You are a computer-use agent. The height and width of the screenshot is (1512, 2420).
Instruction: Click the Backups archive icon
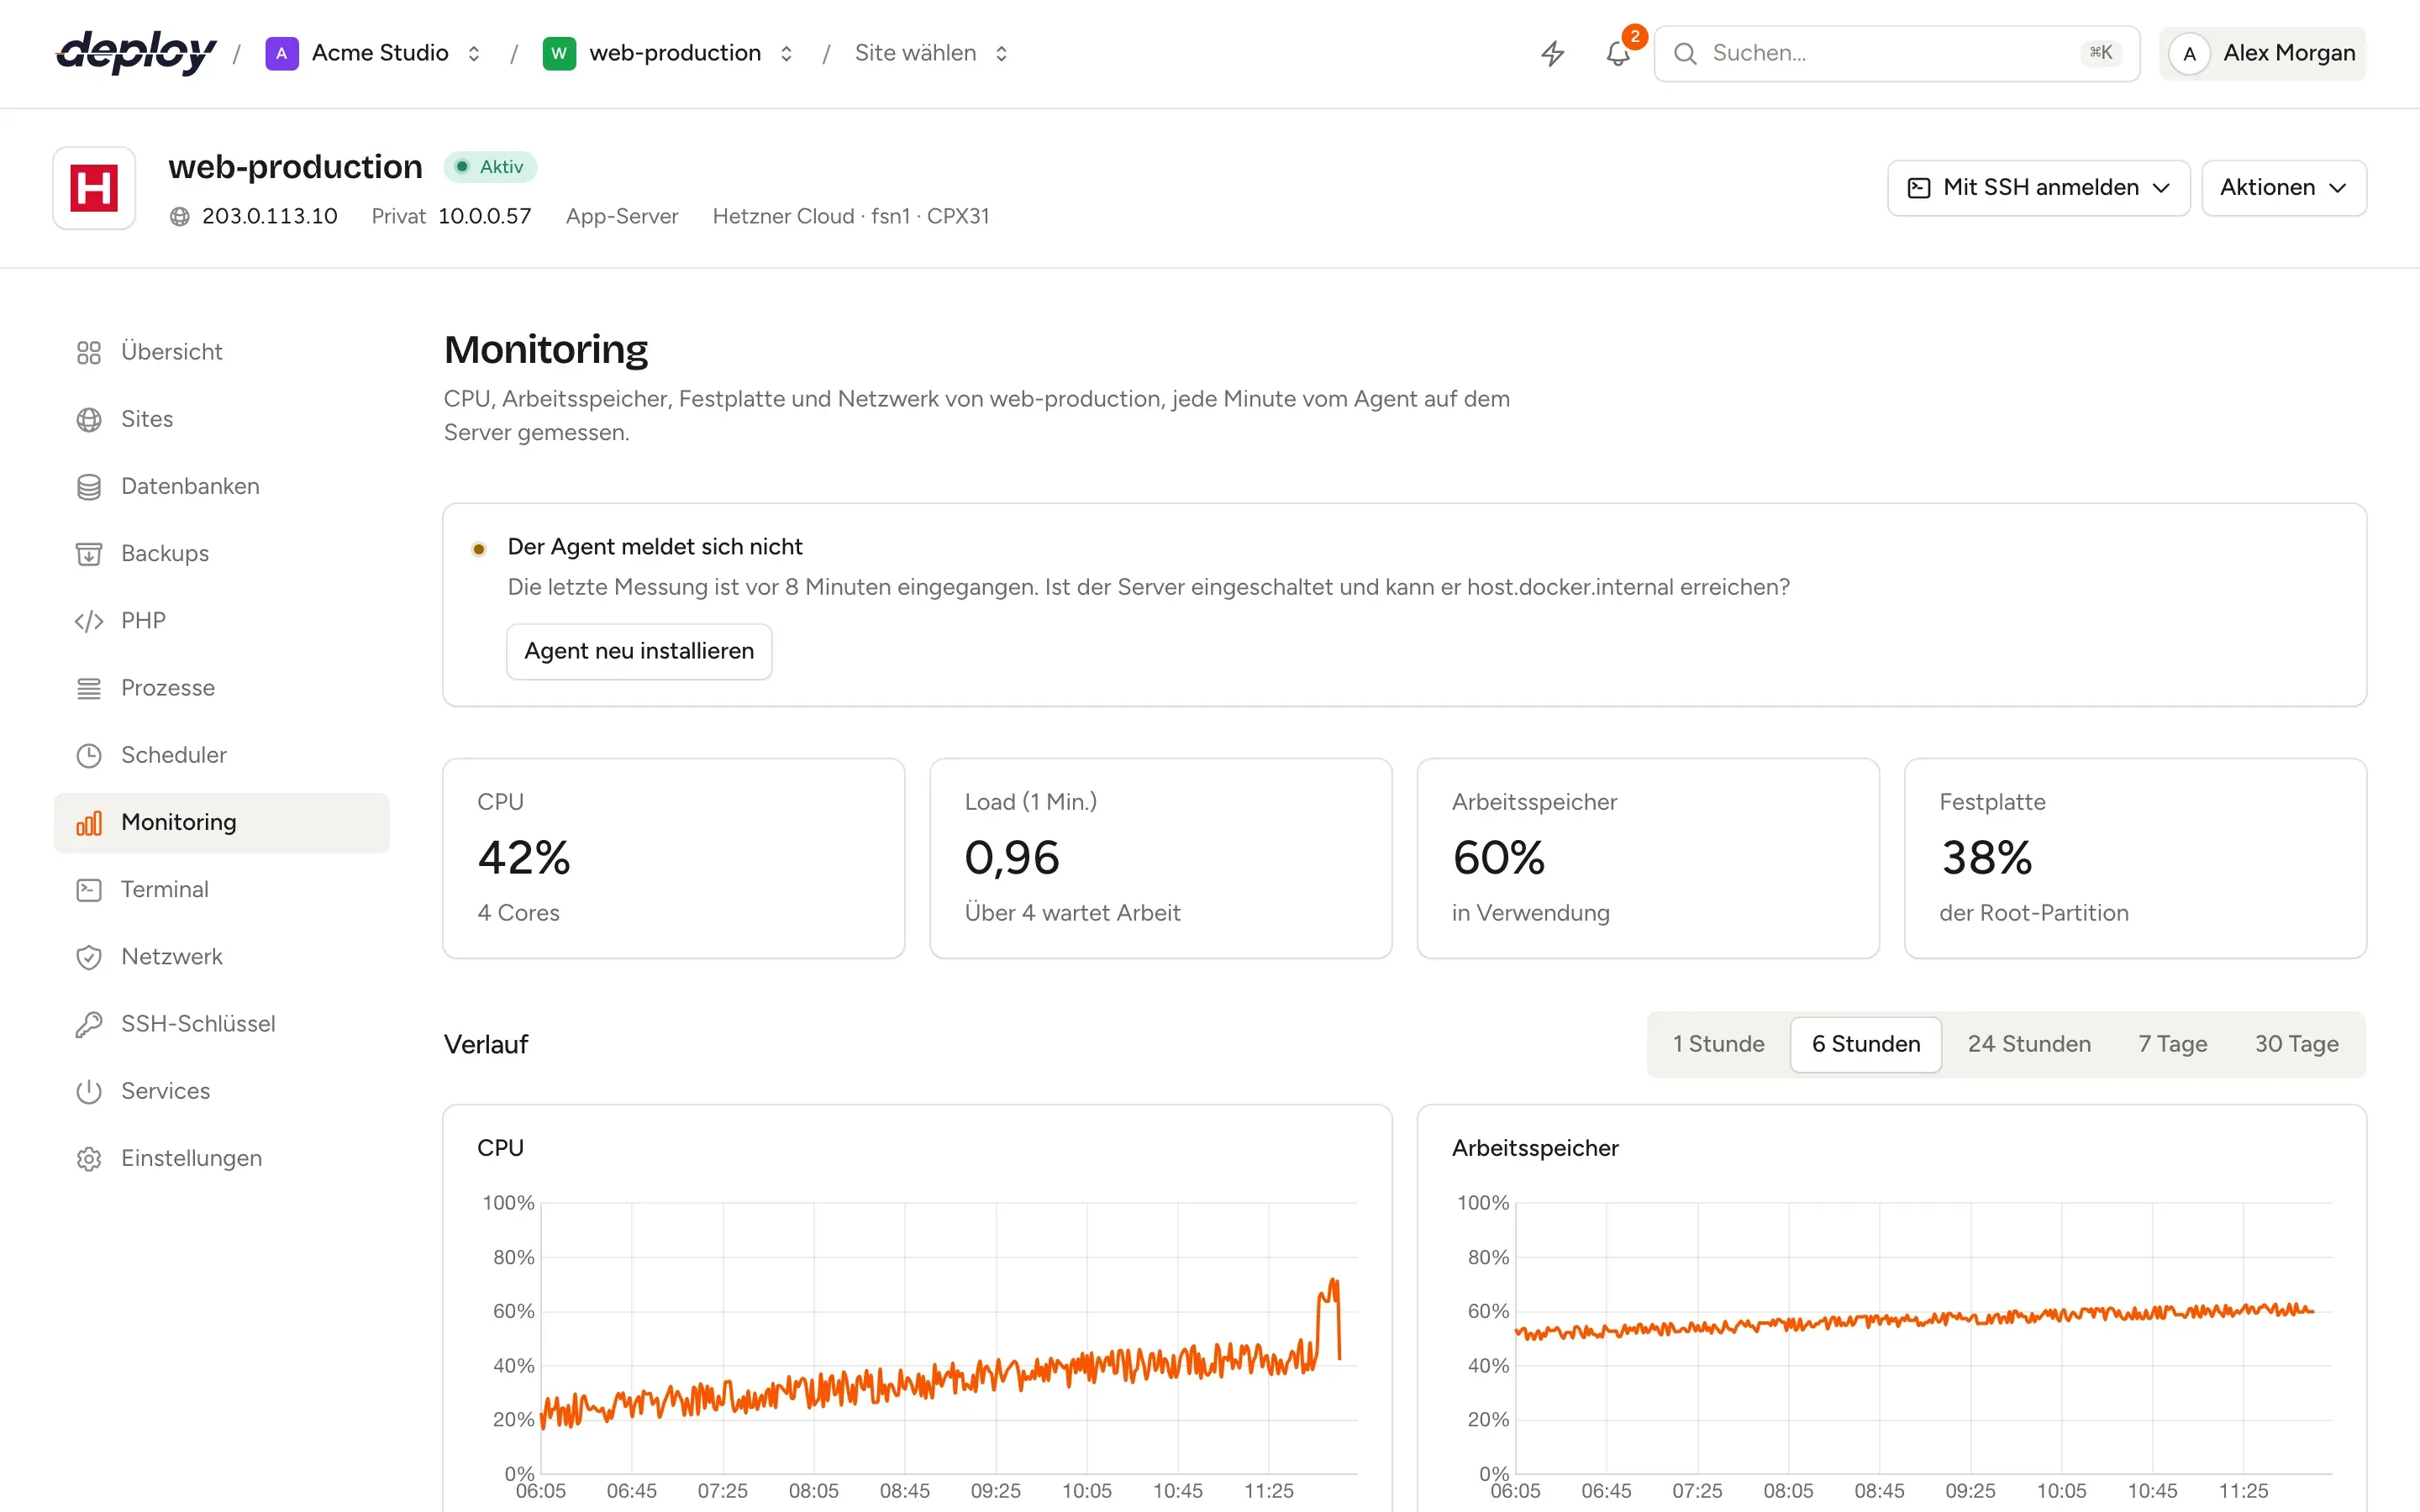(89, 553)
